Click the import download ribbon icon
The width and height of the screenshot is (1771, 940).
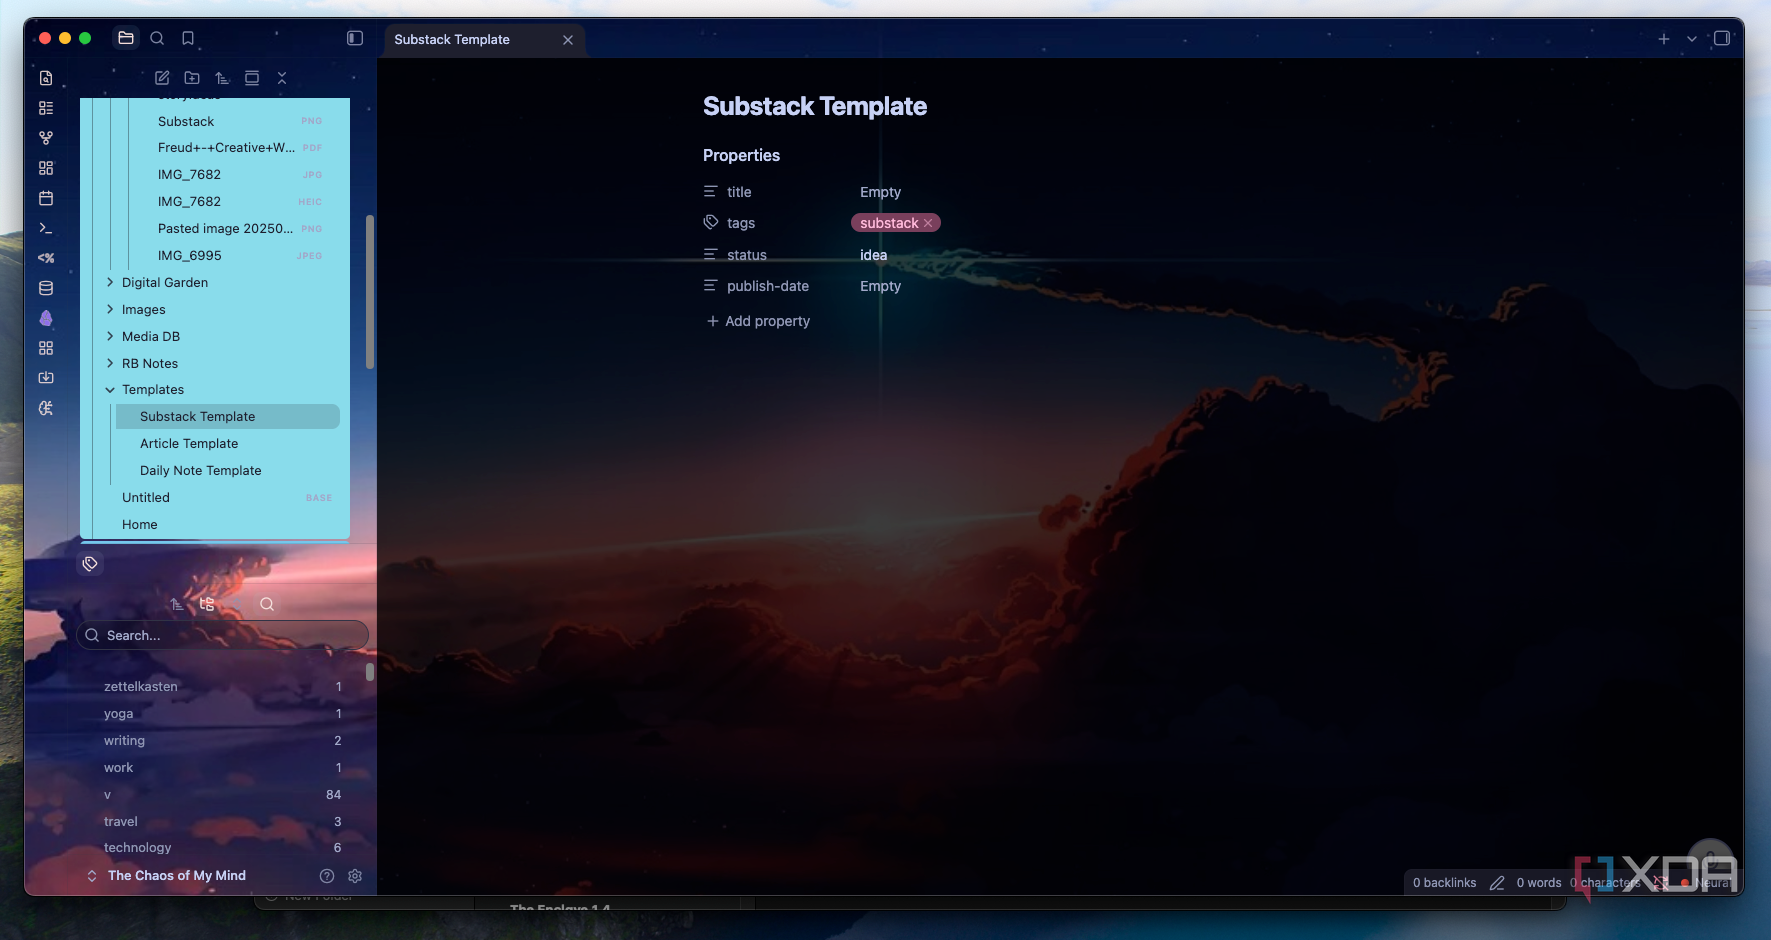(x=46, y=378)
